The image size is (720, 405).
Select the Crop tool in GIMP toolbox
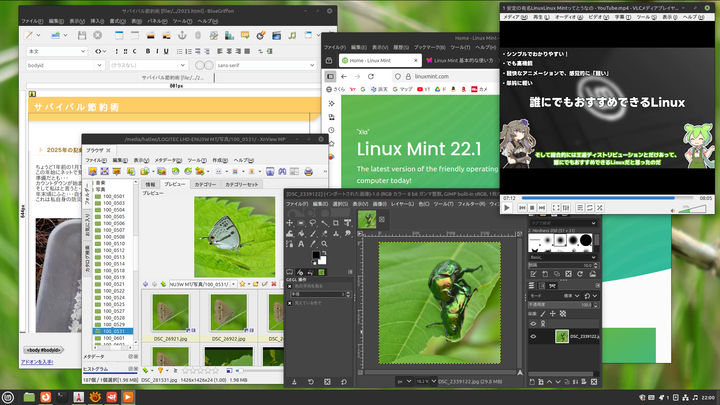[x=336, y=223]
